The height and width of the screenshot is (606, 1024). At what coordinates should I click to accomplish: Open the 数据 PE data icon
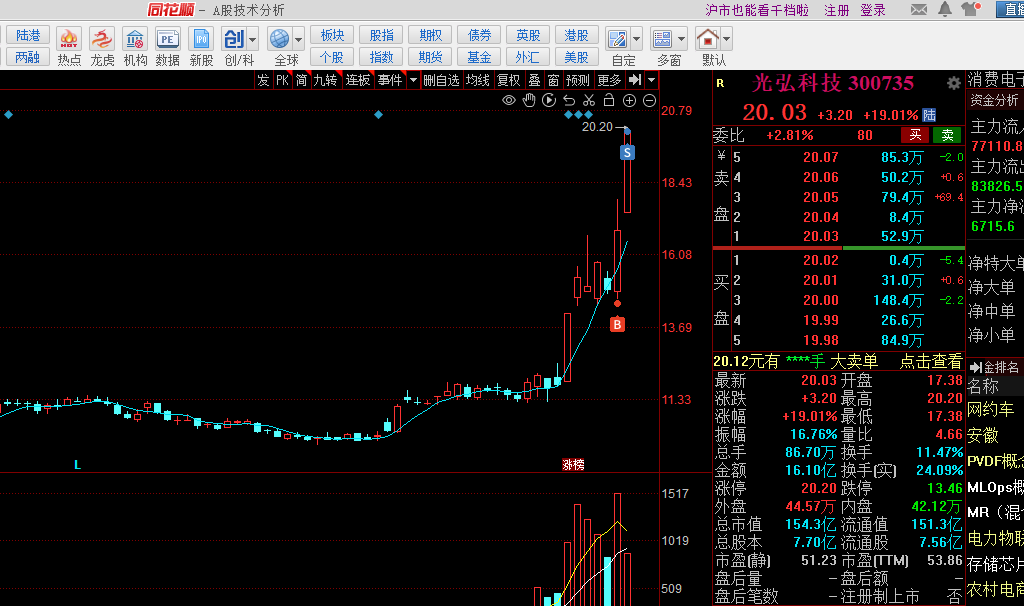(x=167, y=39)
